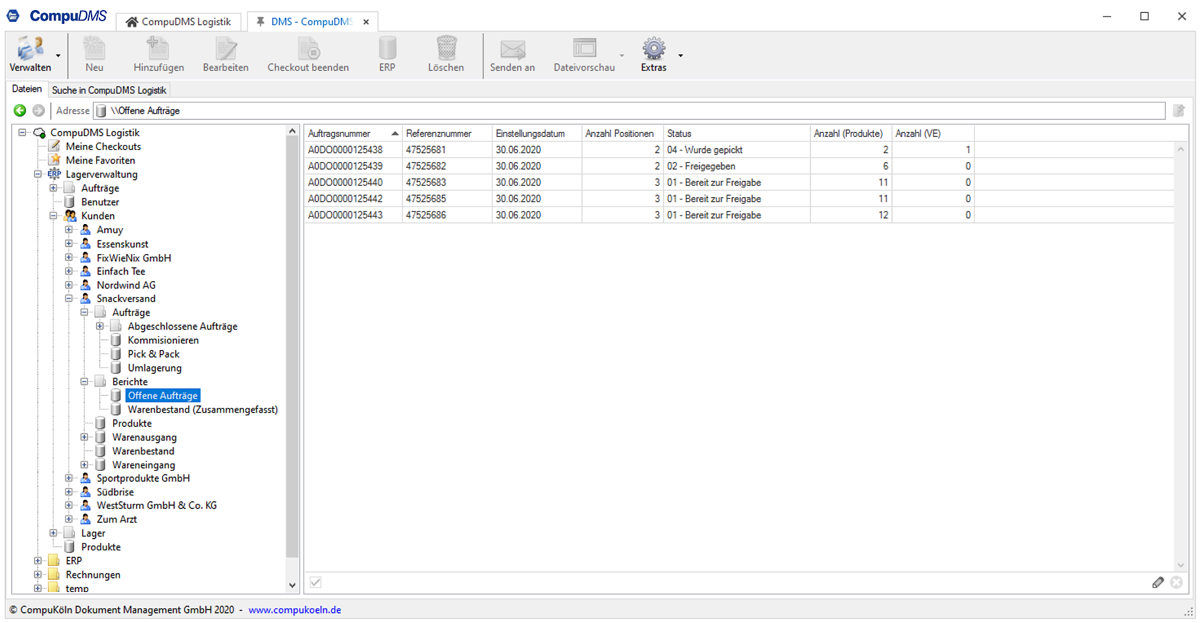Sort by the Status column header
Screen dimensions: 1200x623
click(x=737, y=134)
